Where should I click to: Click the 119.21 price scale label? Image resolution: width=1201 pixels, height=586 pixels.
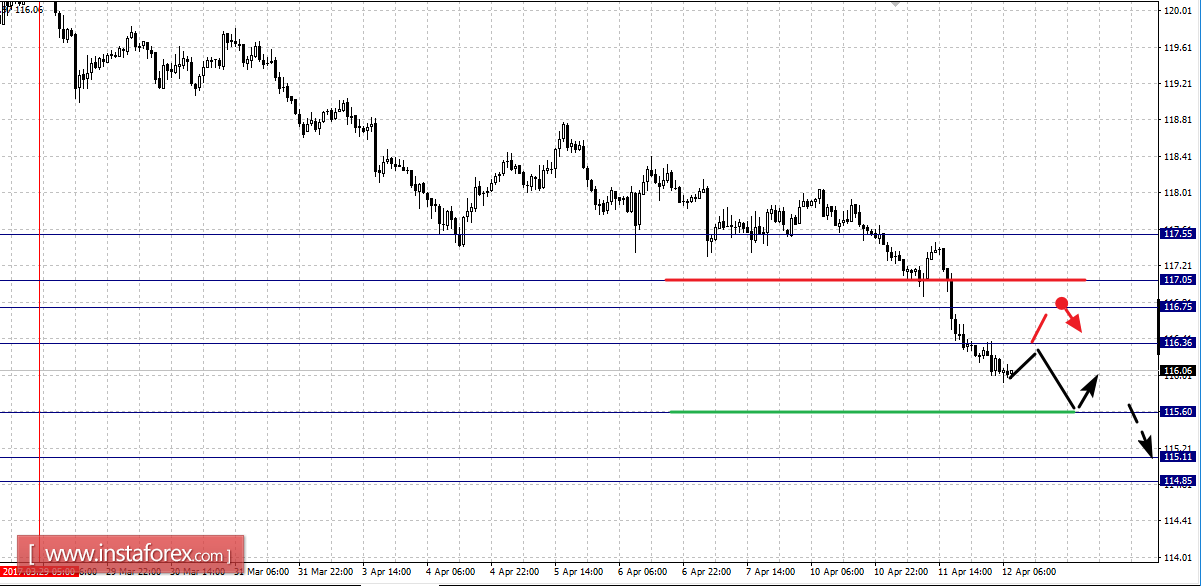(x=1176, y=84)
